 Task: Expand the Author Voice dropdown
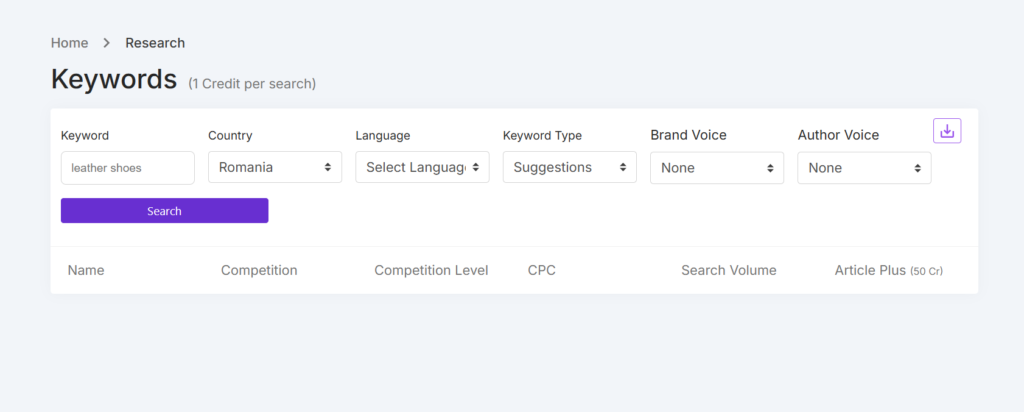[864, 168]
